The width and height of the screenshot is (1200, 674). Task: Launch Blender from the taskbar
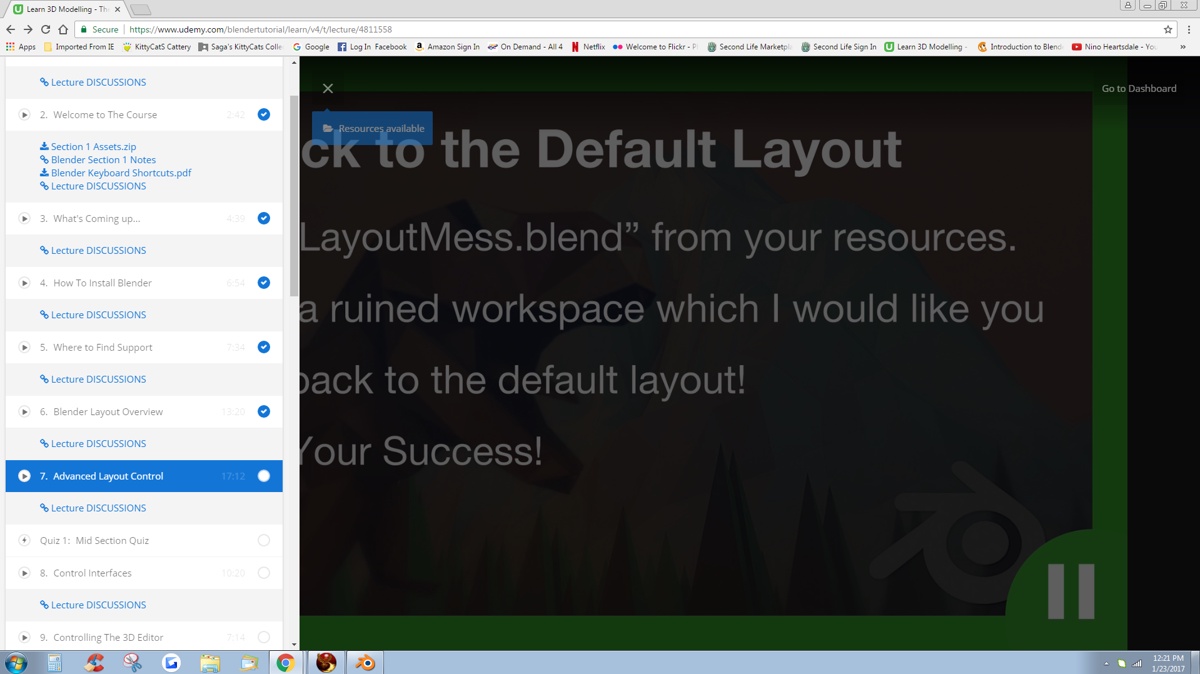click(365, 662)
